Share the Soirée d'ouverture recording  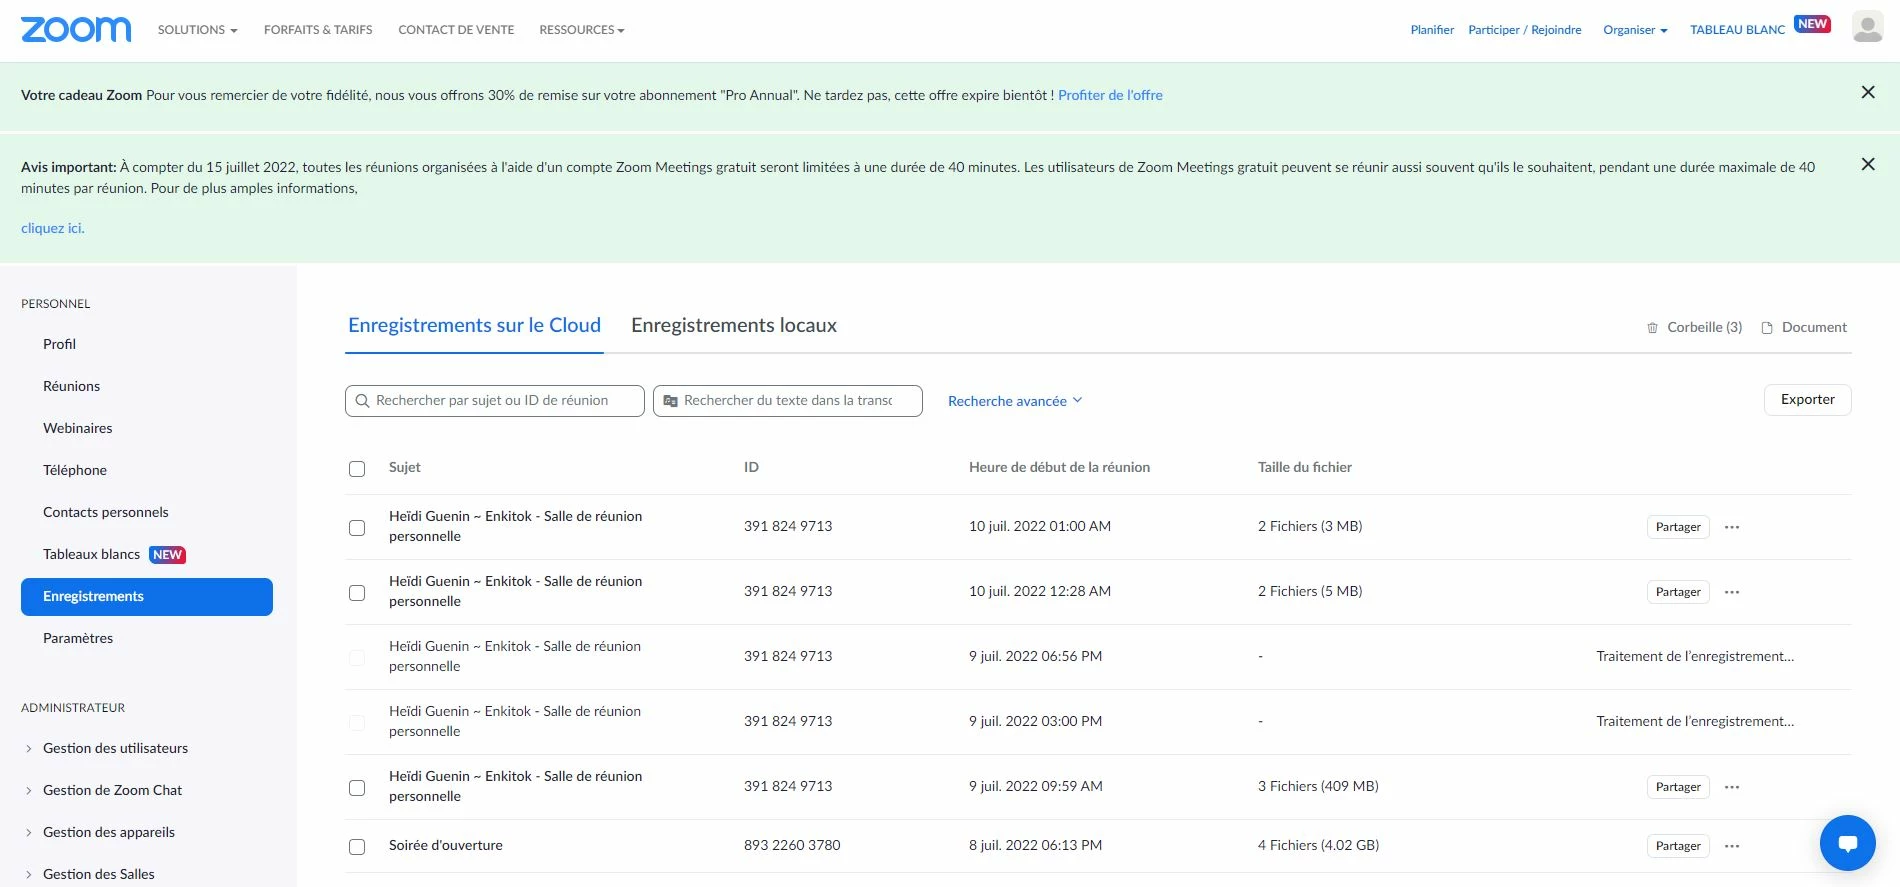pyautogui.click(x=1678, y=846)
